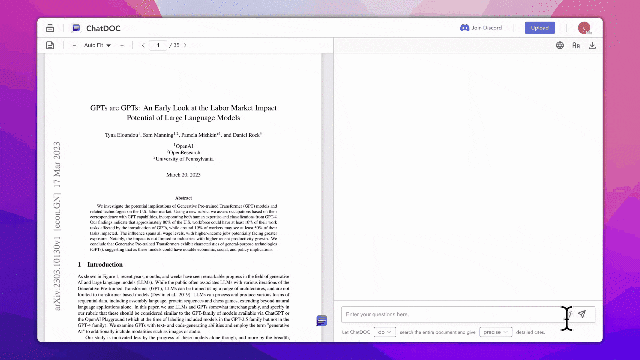
Task: Click the blue chat bubble on PDF
Action: (x=322, y=321)
